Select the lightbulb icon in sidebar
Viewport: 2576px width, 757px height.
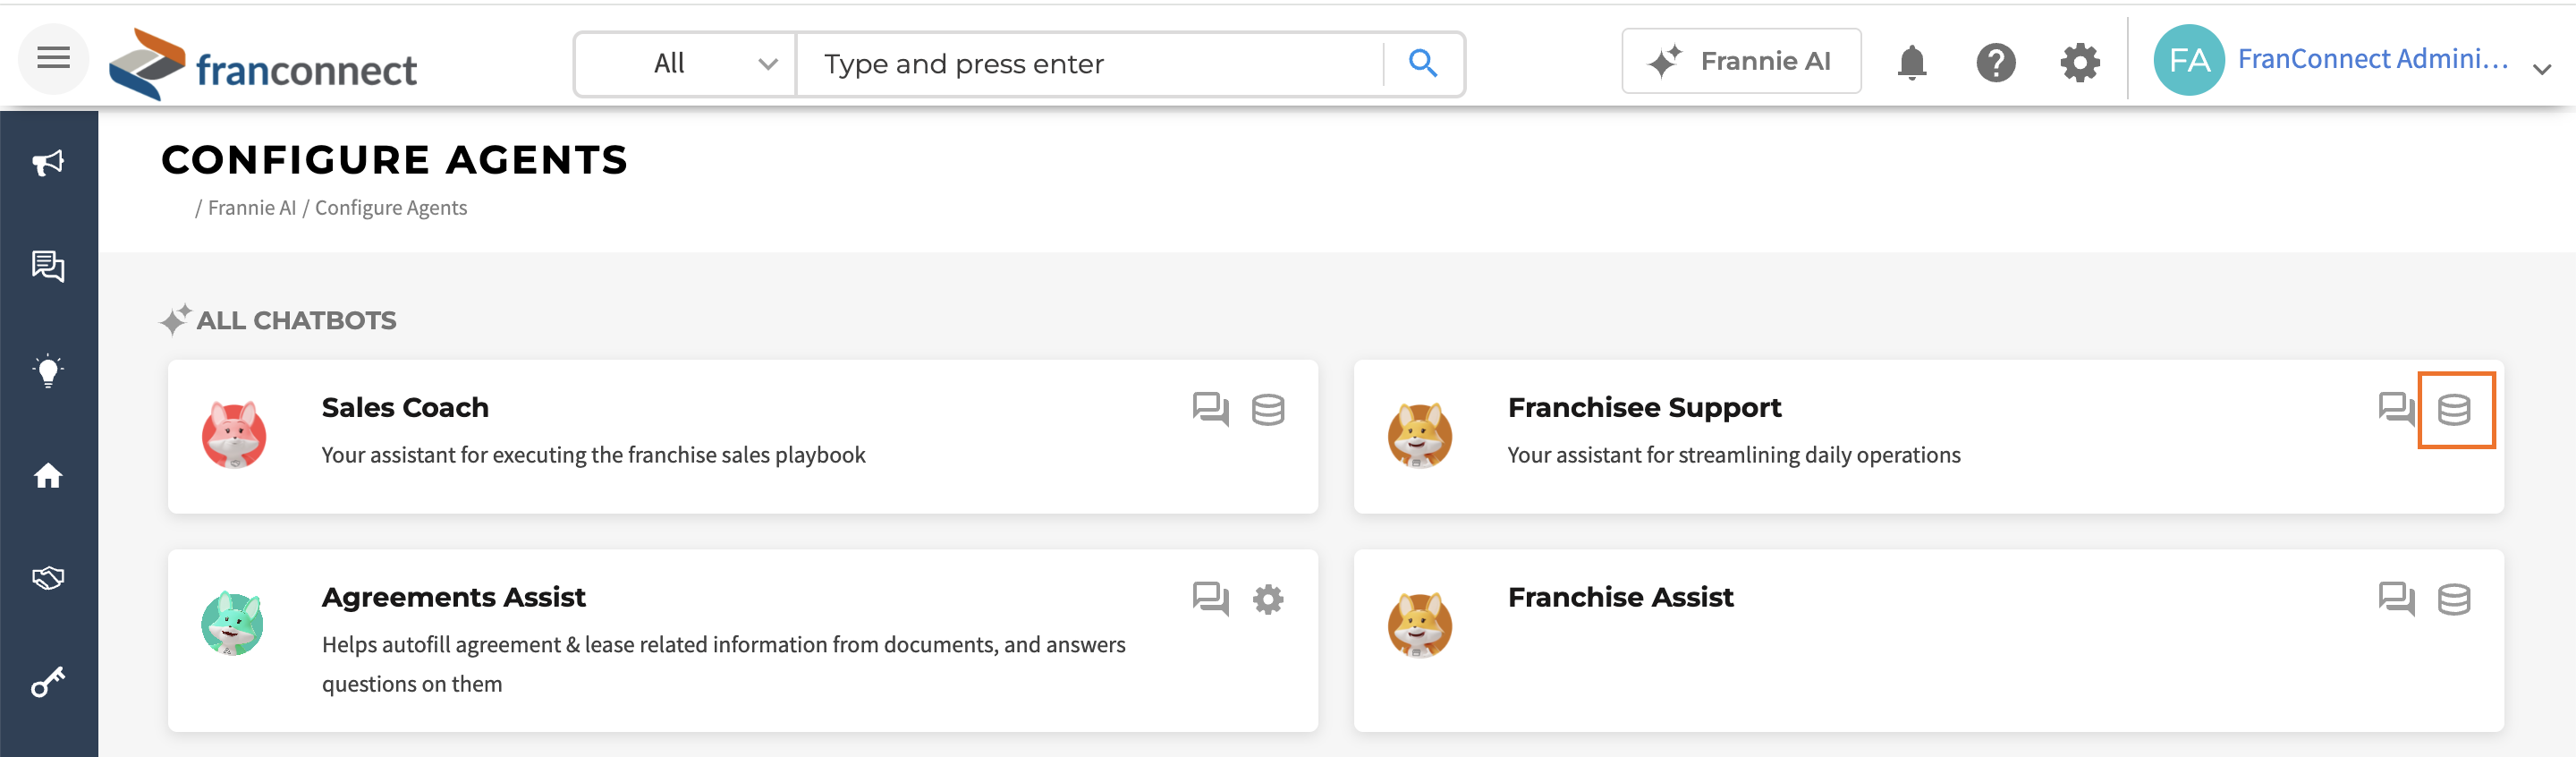click(48, 371)
